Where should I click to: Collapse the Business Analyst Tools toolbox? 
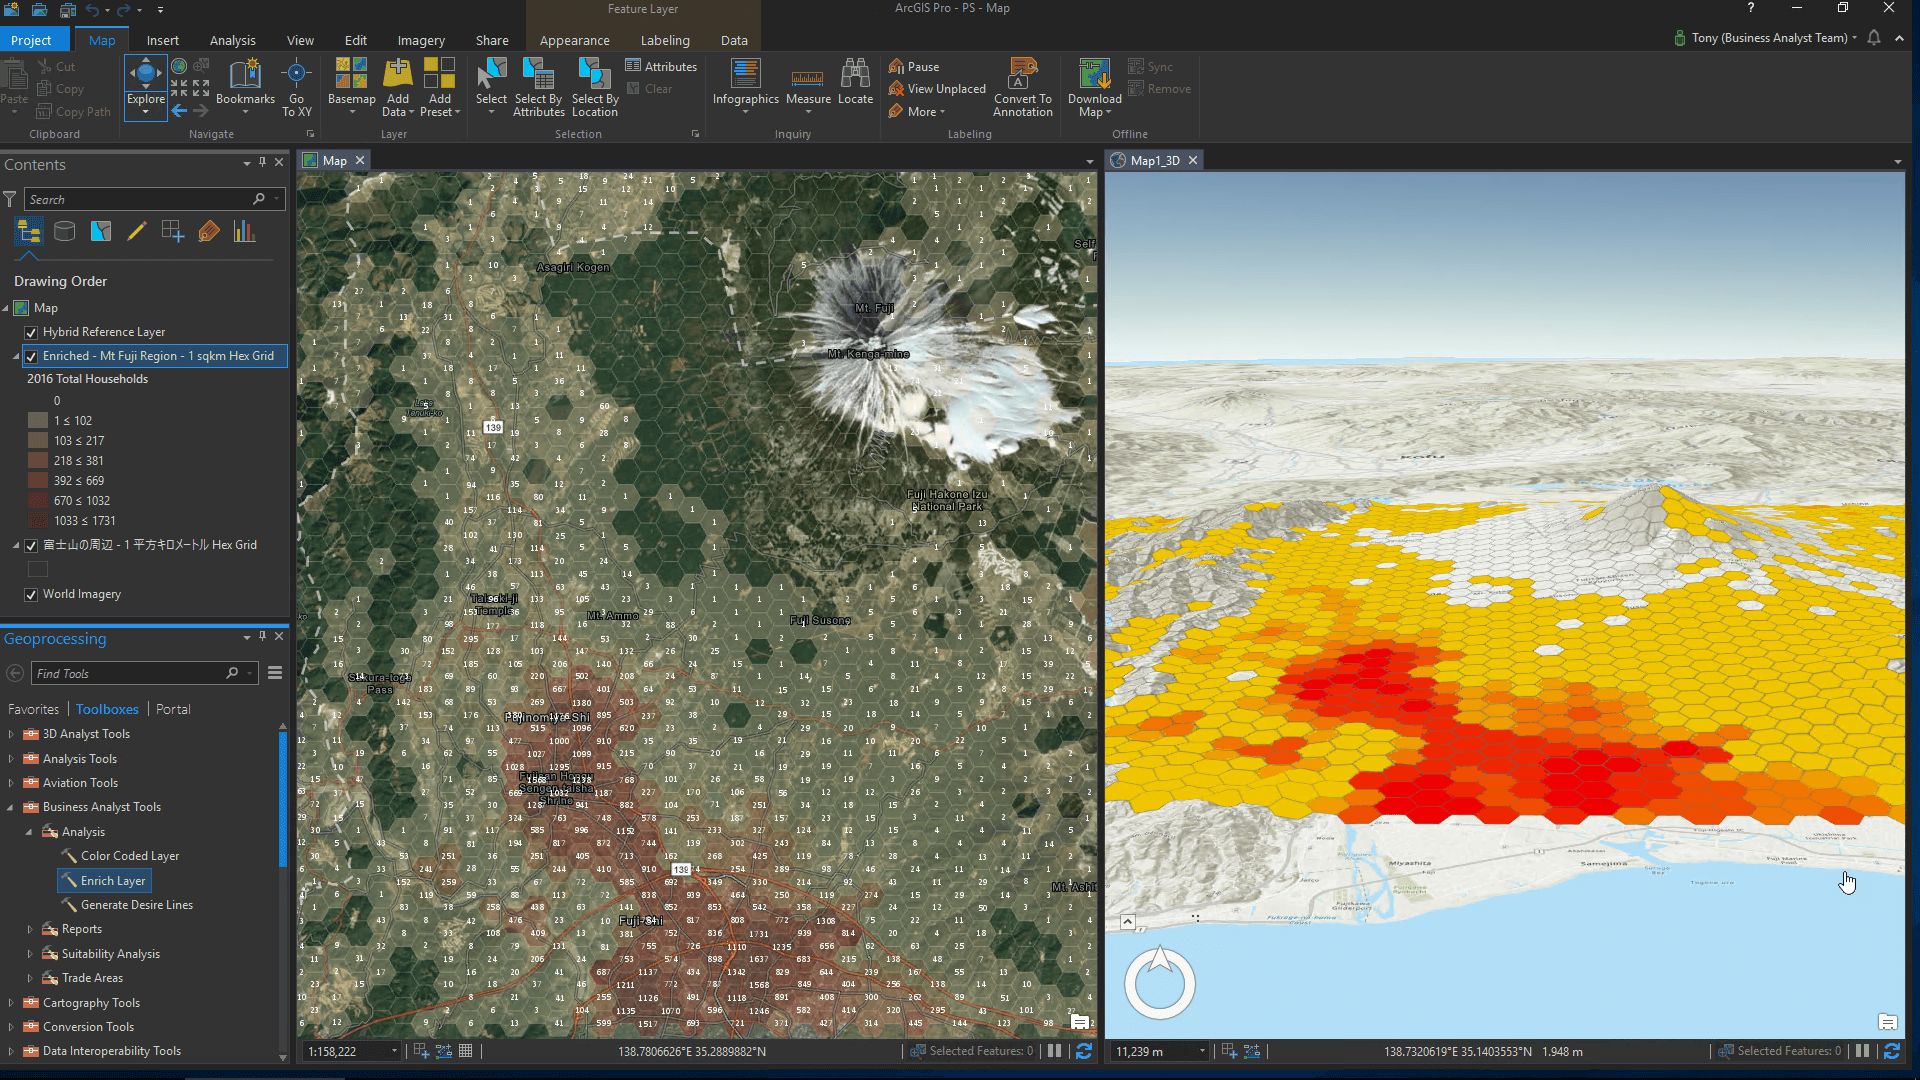coord(11,808)
